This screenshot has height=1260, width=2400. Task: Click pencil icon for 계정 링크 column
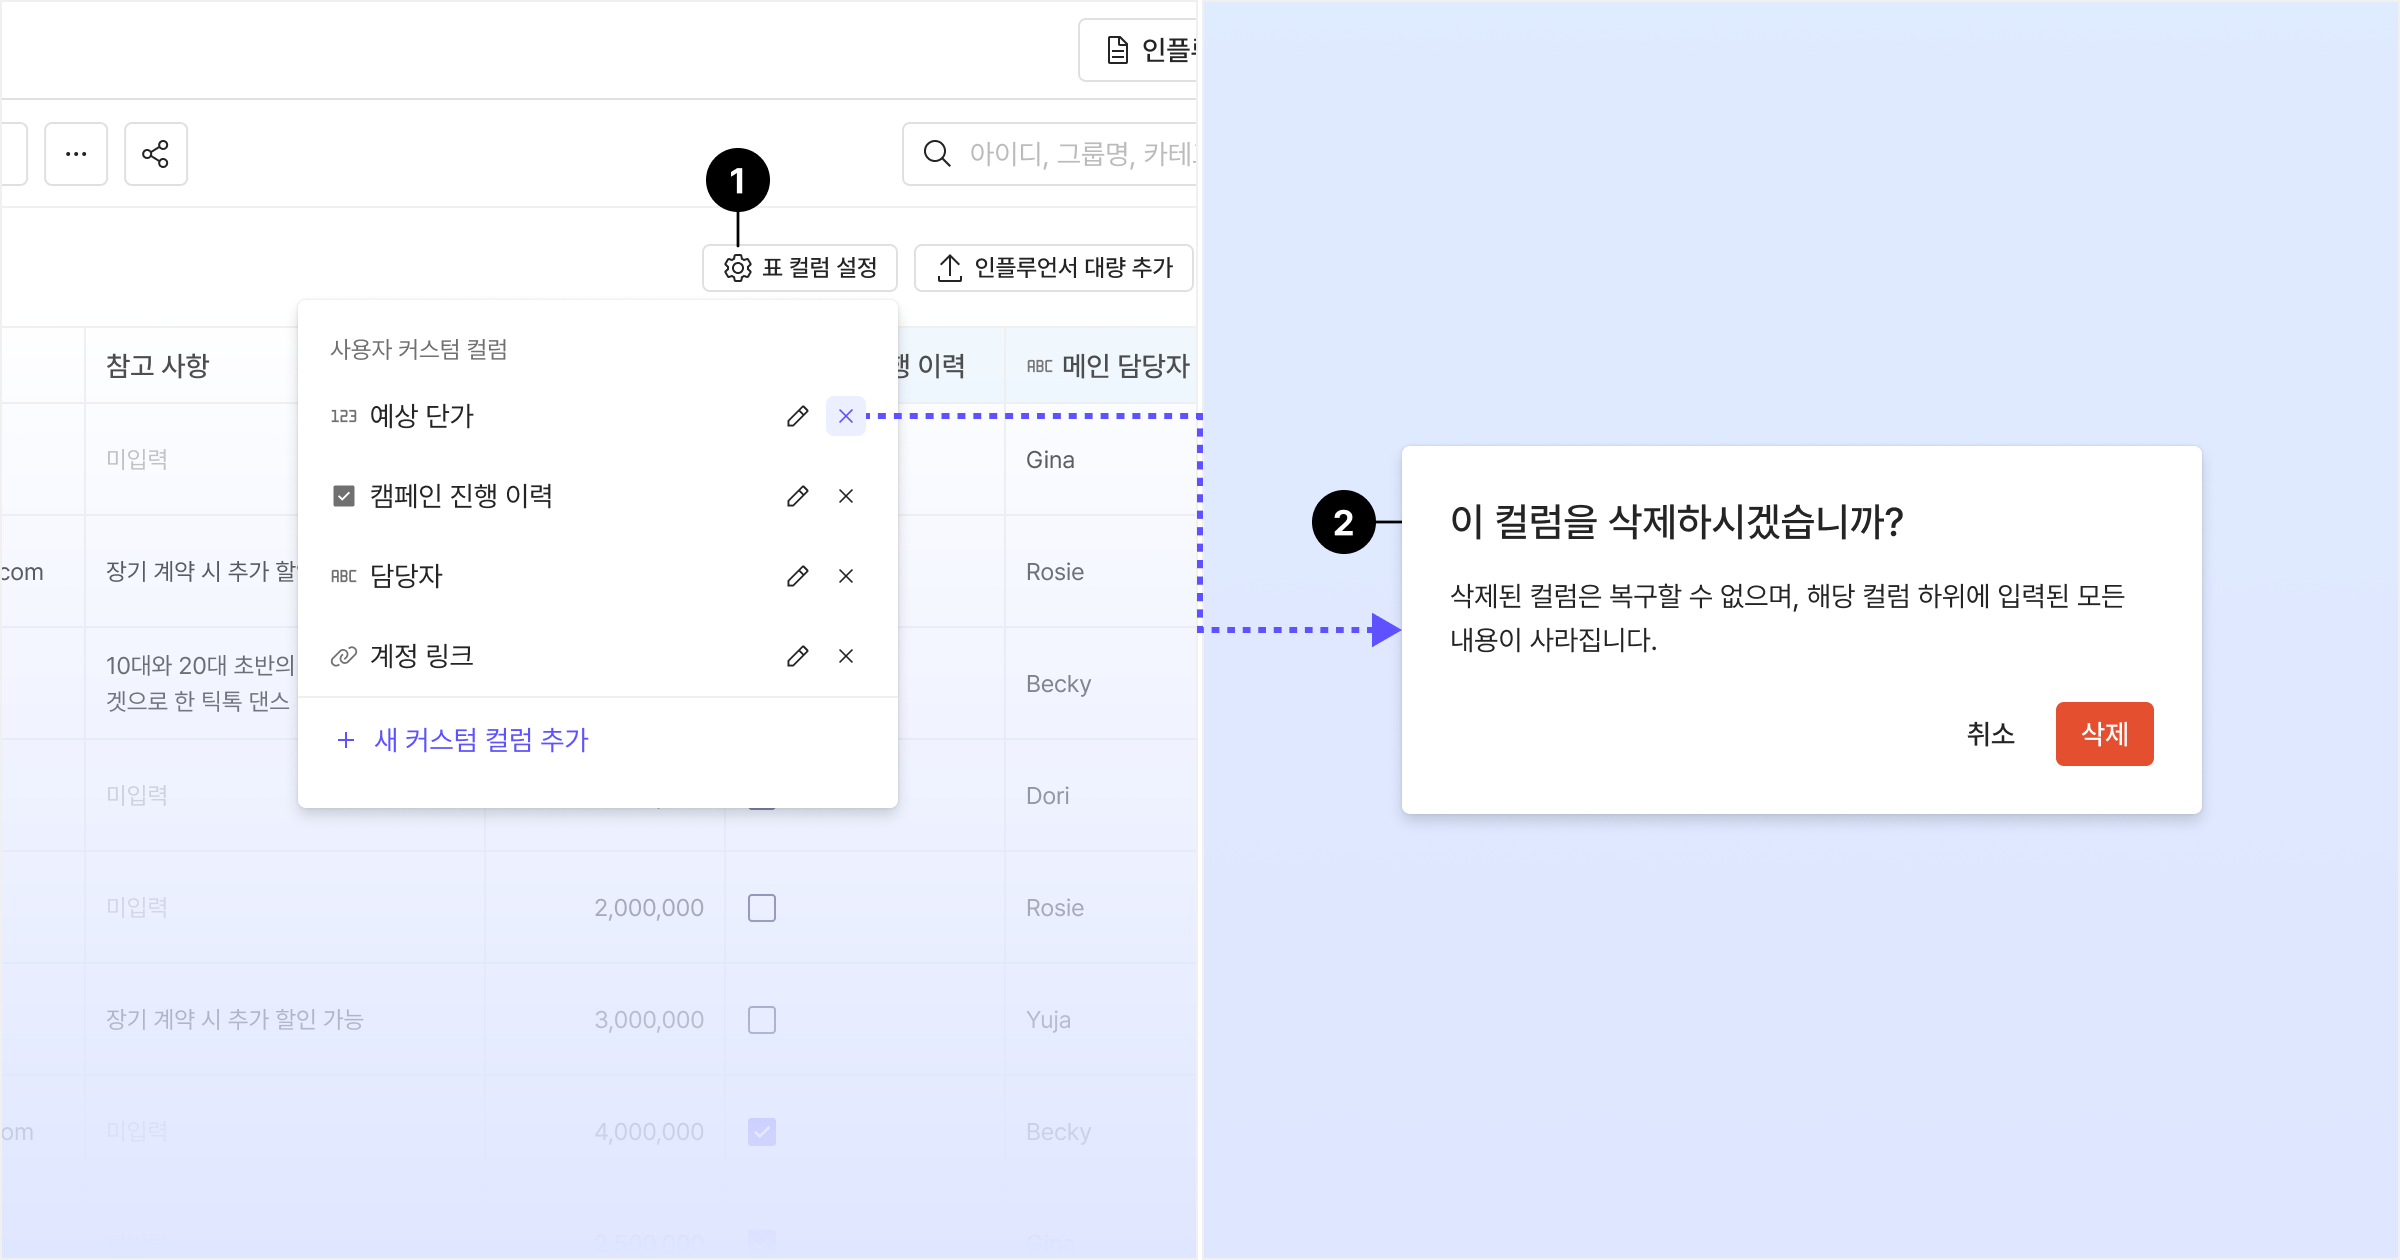[797, 656]
